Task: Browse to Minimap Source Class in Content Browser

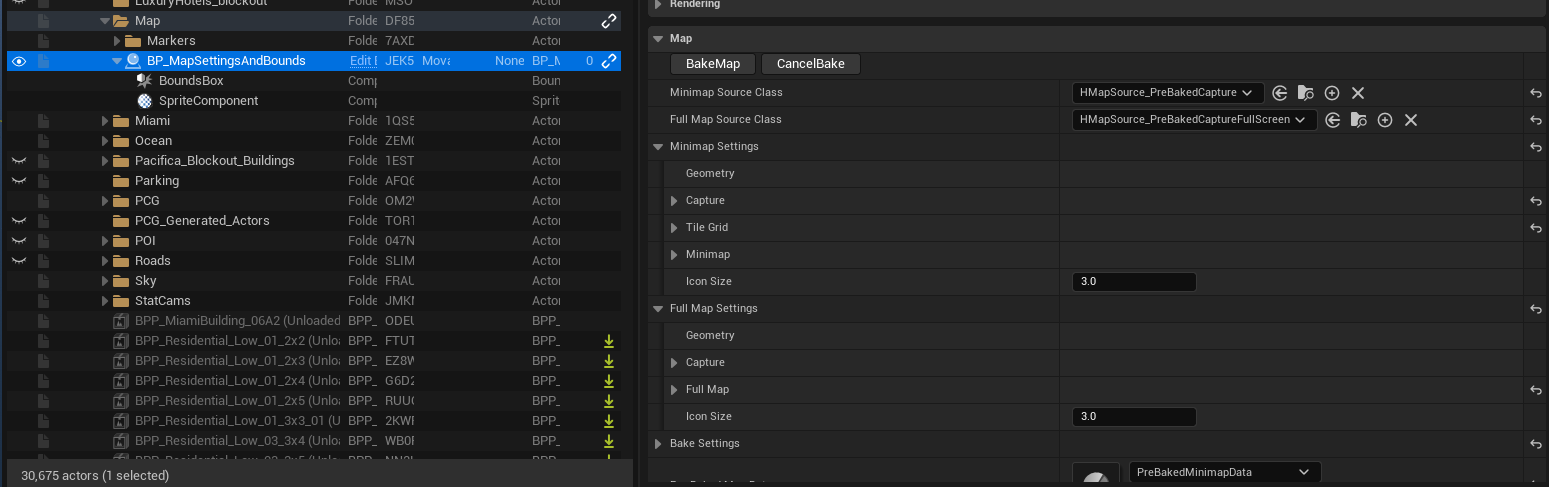Action: [1305, 93]
